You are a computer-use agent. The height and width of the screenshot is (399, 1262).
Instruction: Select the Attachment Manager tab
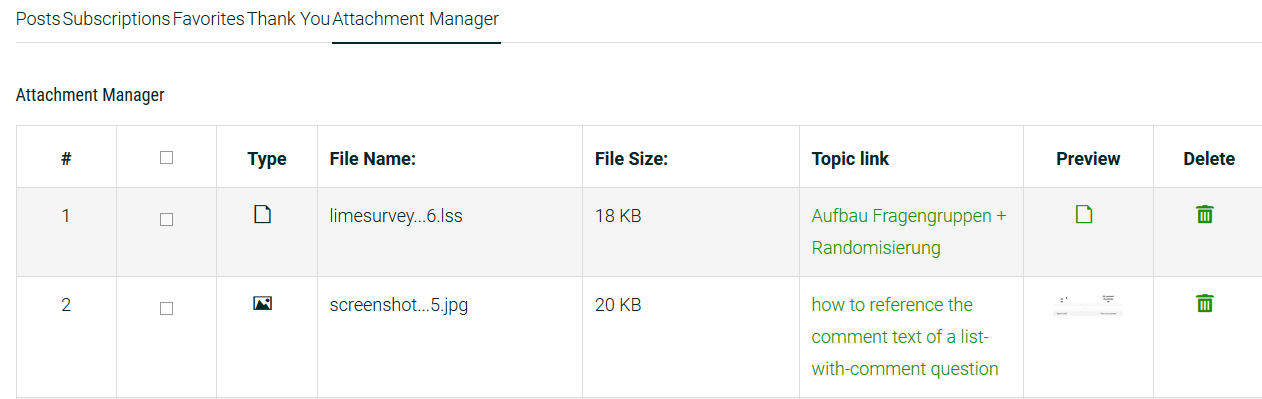coord(416,19)
